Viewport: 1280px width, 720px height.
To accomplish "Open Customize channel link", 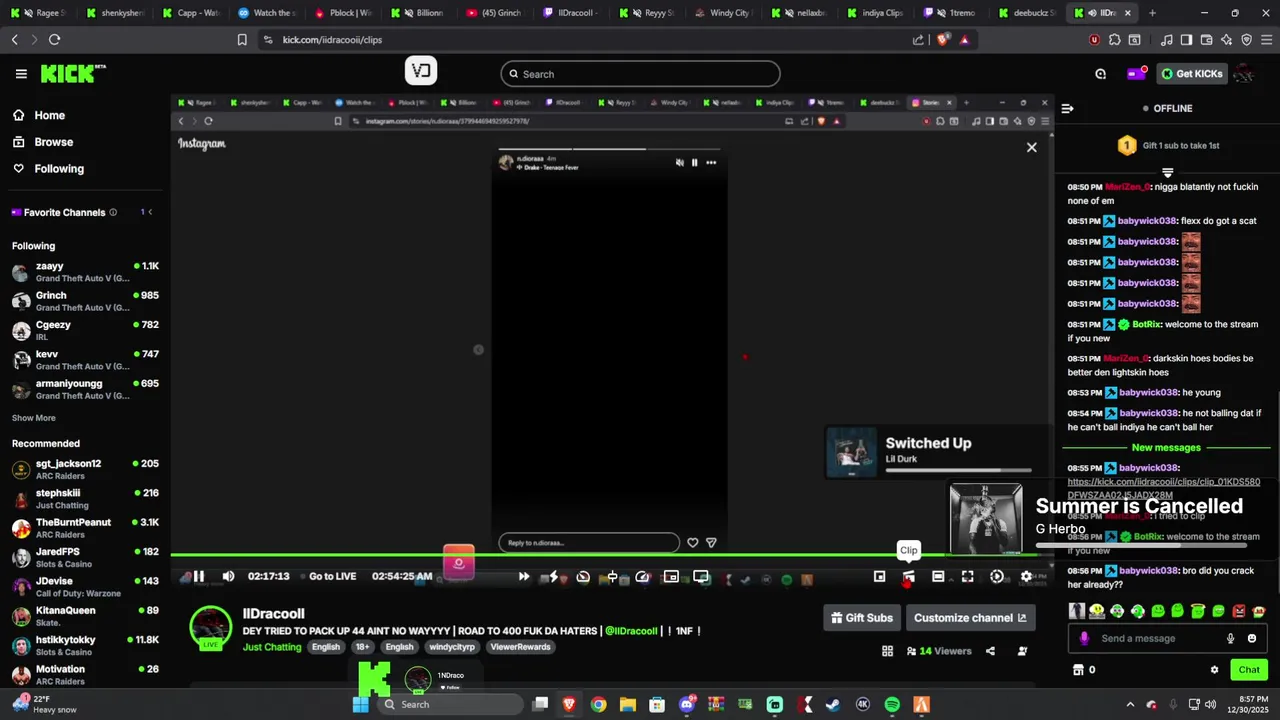I will pyautogui.click(x=970, y=618).
